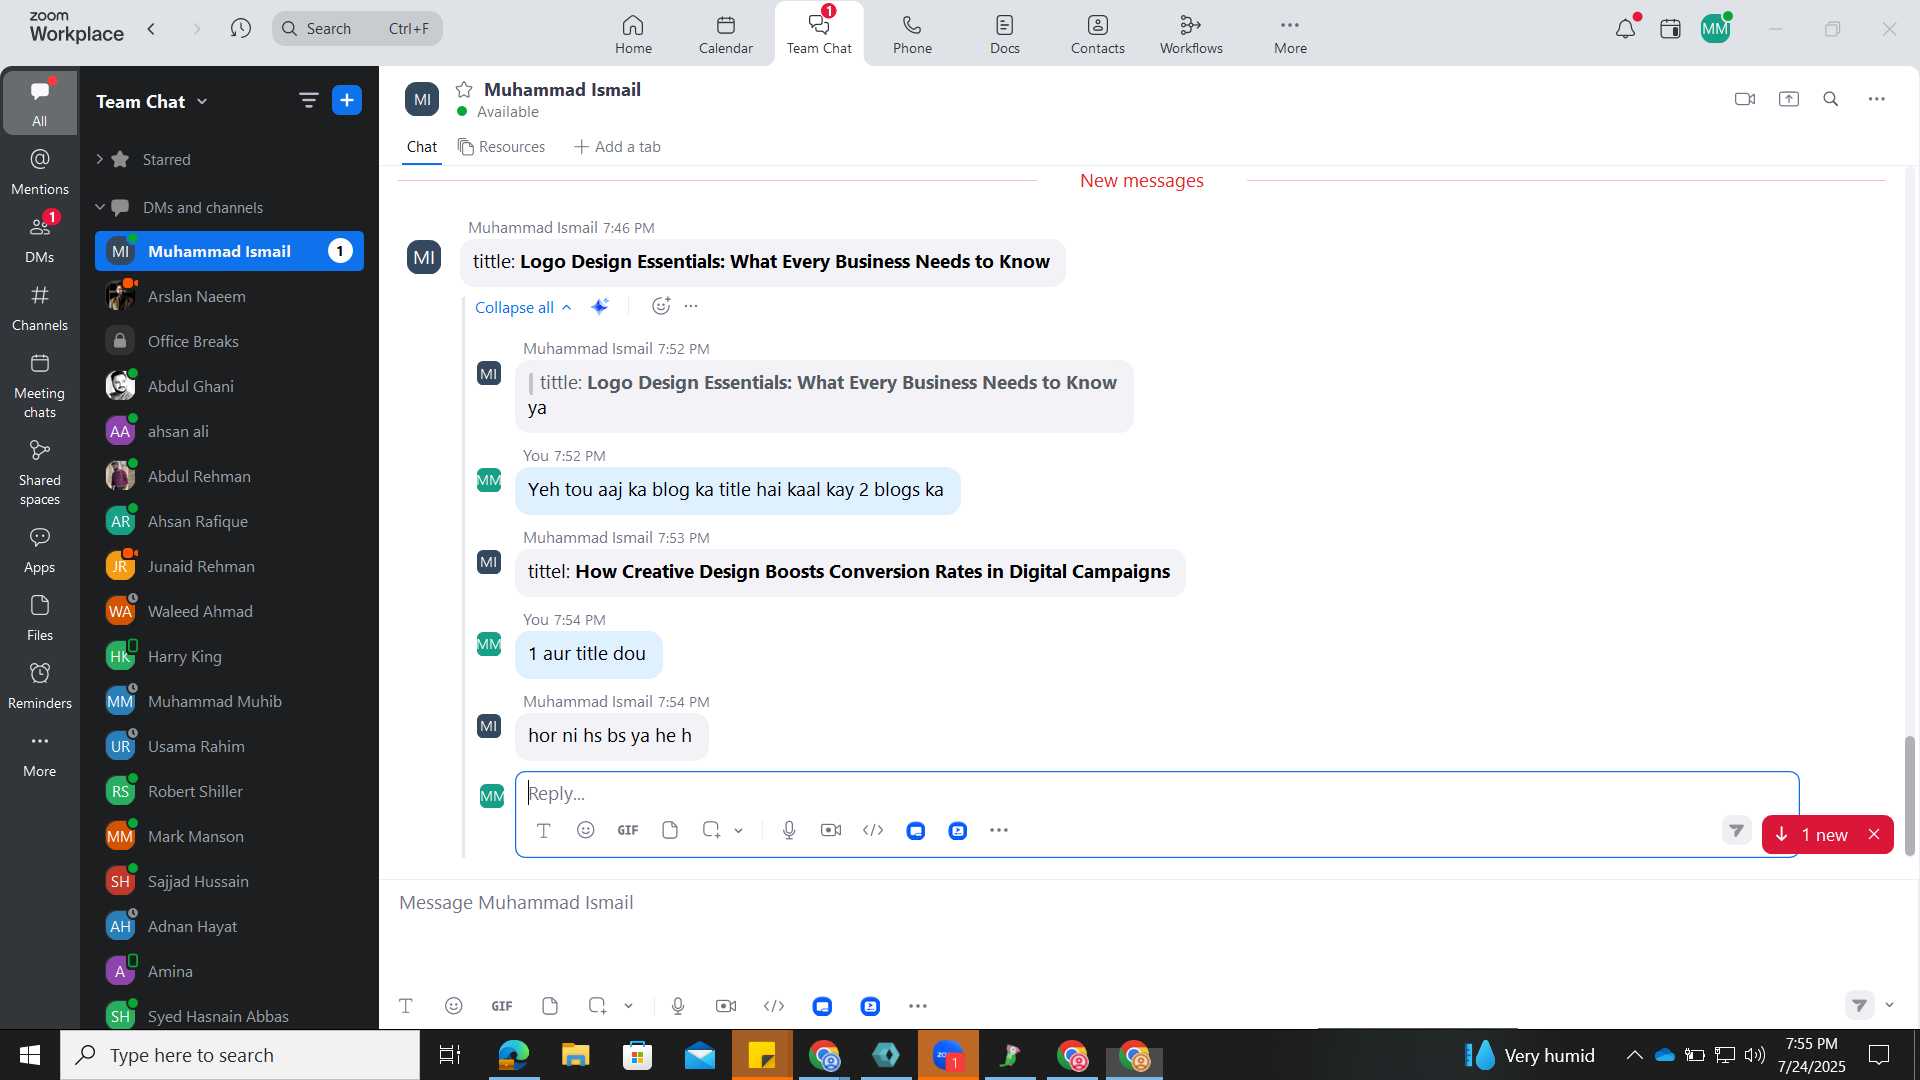
Task: Open the Phone tab
Action: click(x=912, y=34)
